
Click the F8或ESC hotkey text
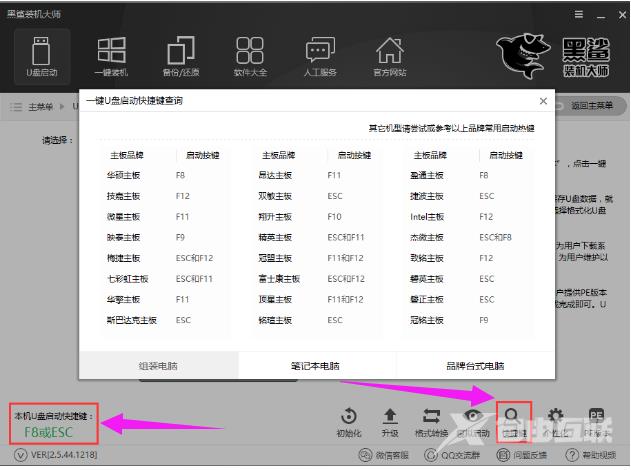point(48,433)
